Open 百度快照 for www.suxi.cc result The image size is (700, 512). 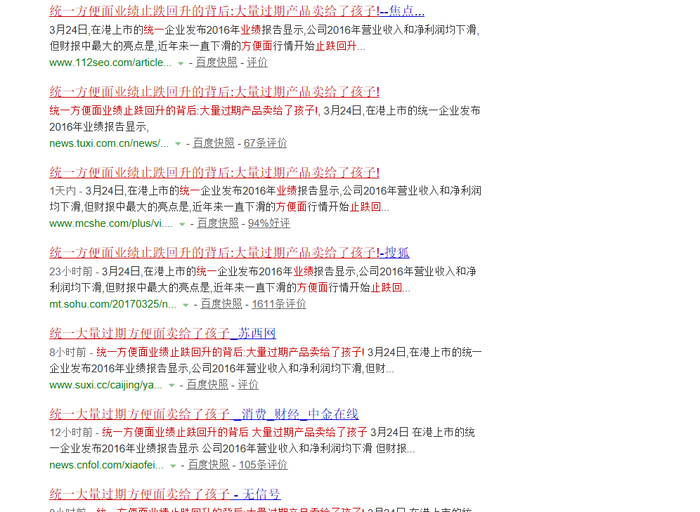(x=207, y=384)
